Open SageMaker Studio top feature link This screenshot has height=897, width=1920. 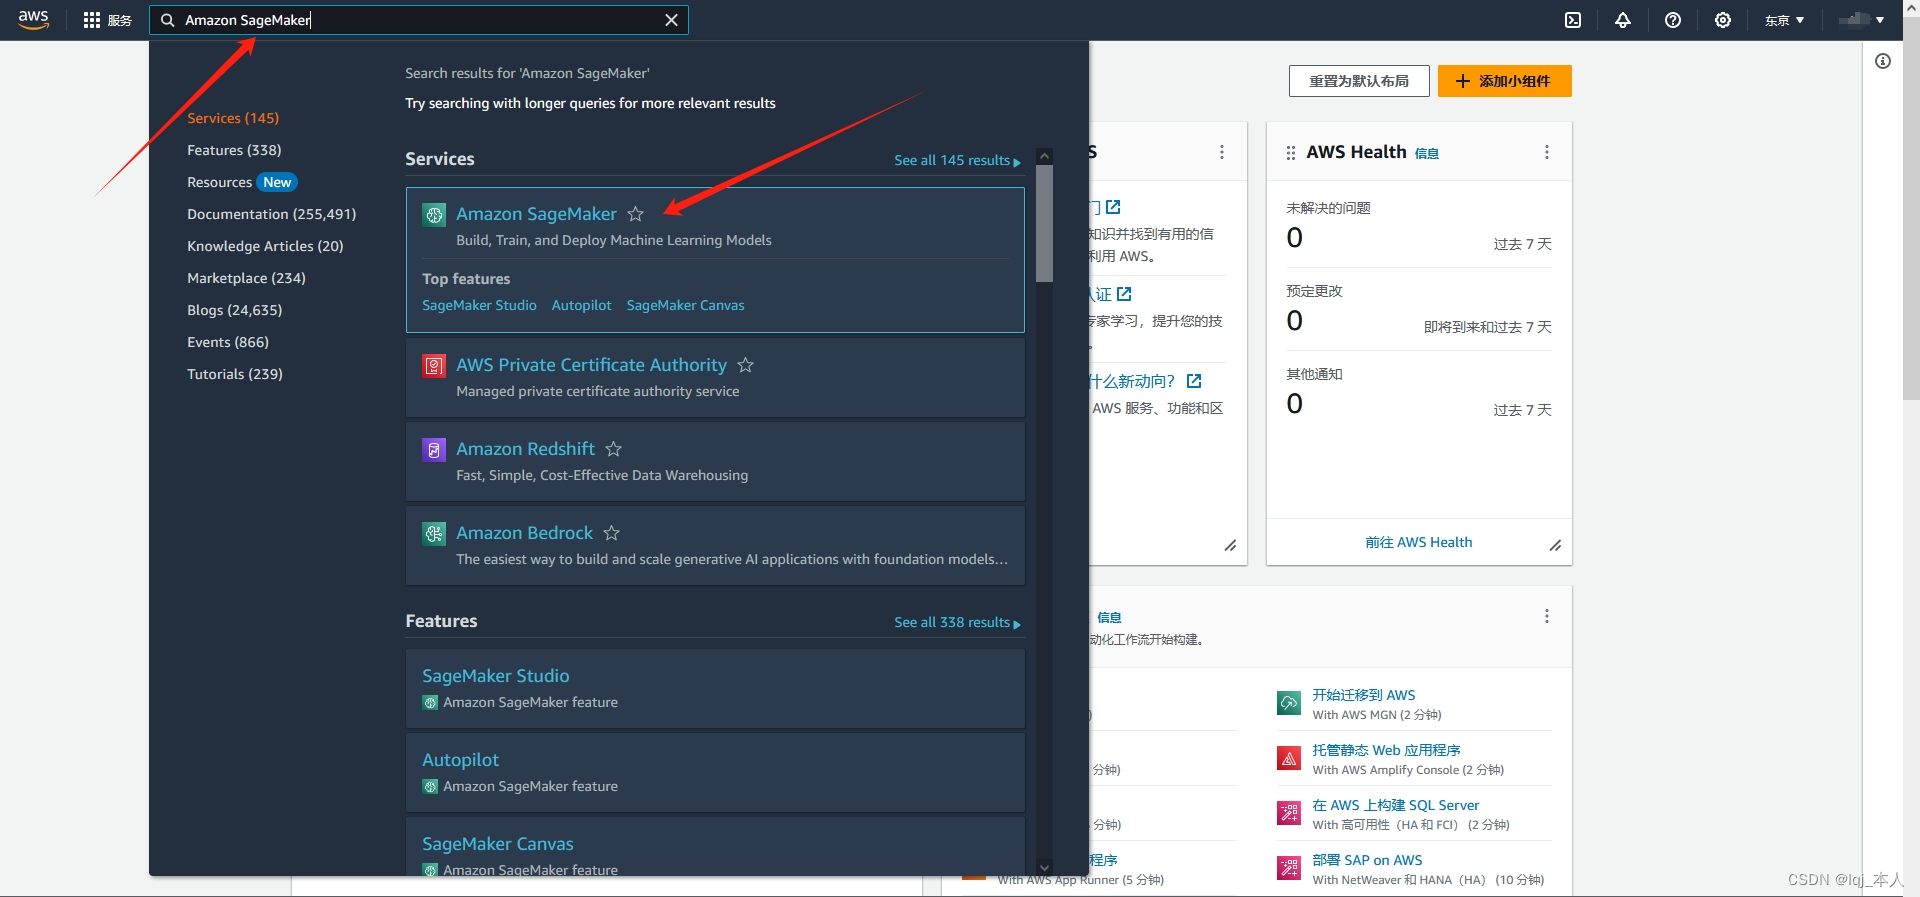coord(479,305)
